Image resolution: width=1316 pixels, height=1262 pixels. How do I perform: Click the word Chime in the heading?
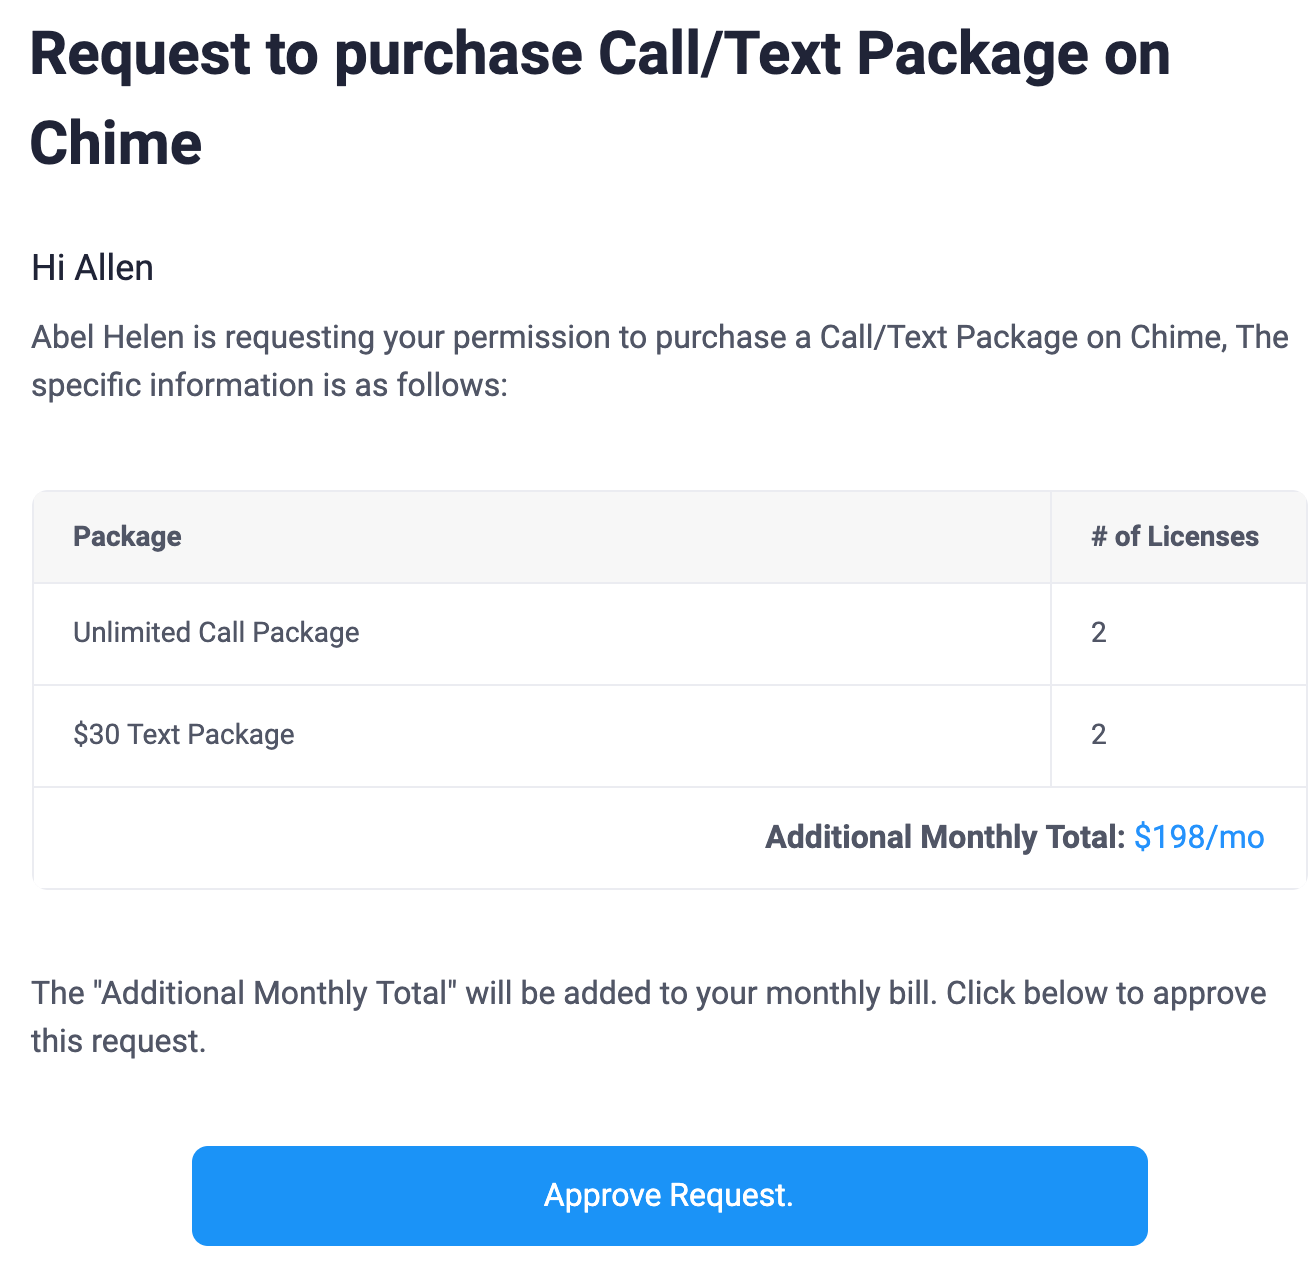click(116, 143)
